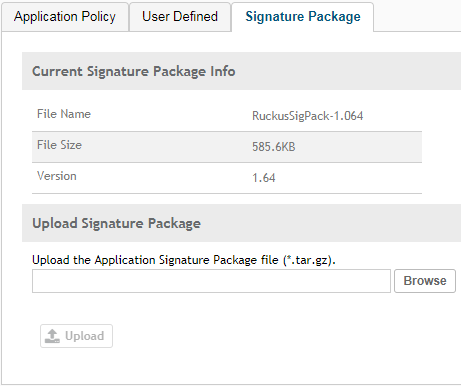
Task: Focus the signature package file path field
Action: pos(211,281)
